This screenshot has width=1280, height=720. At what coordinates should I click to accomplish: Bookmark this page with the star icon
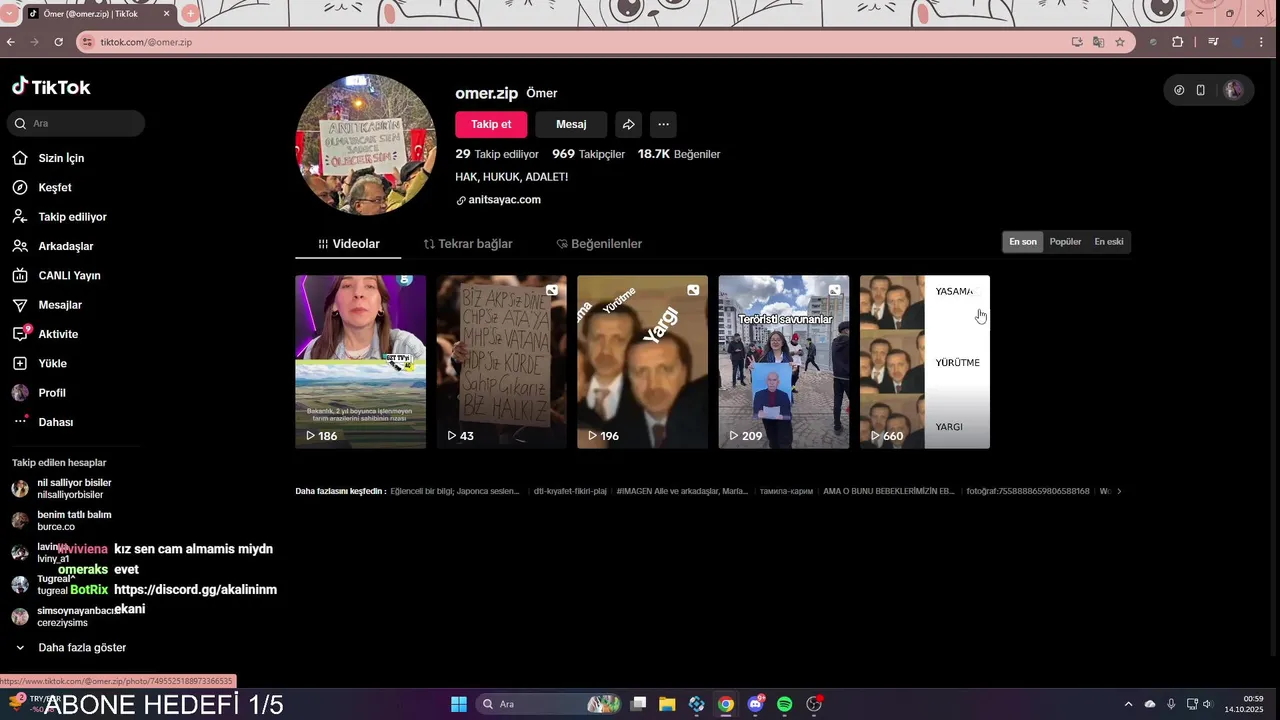point(1120,42)
